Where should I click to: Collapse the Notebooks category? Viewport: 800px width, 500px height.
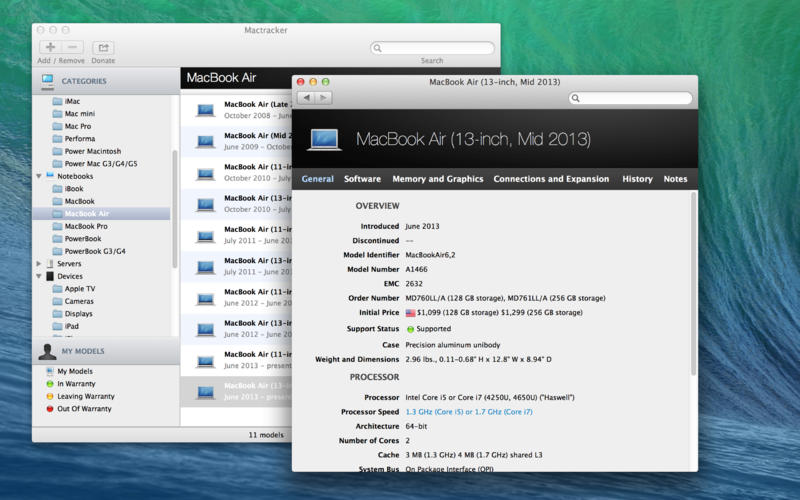click(39, 176)
